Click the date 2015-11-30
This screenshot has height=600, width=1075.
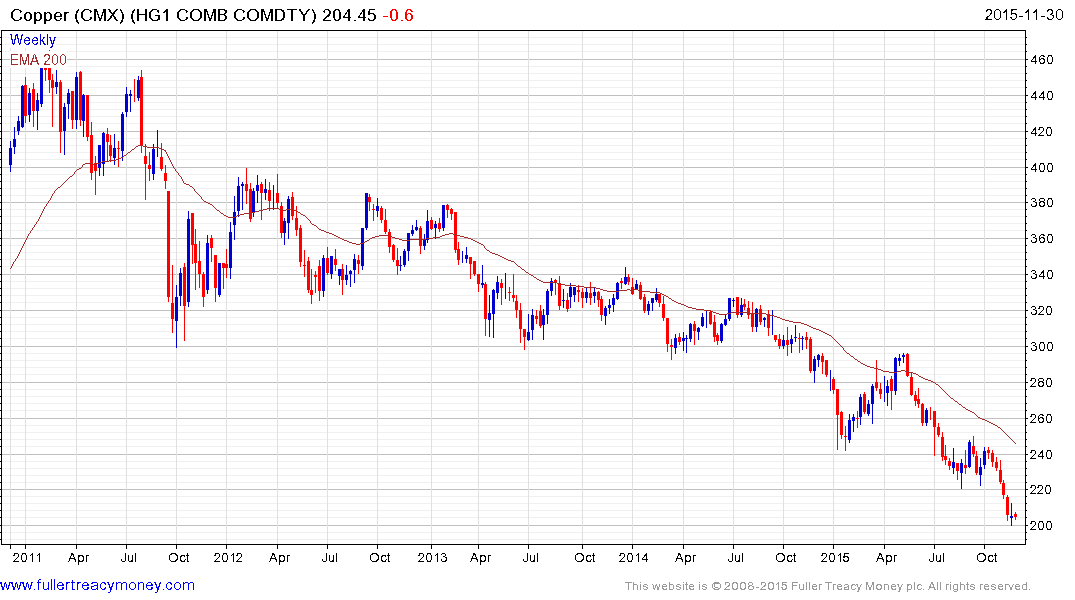1024,14
